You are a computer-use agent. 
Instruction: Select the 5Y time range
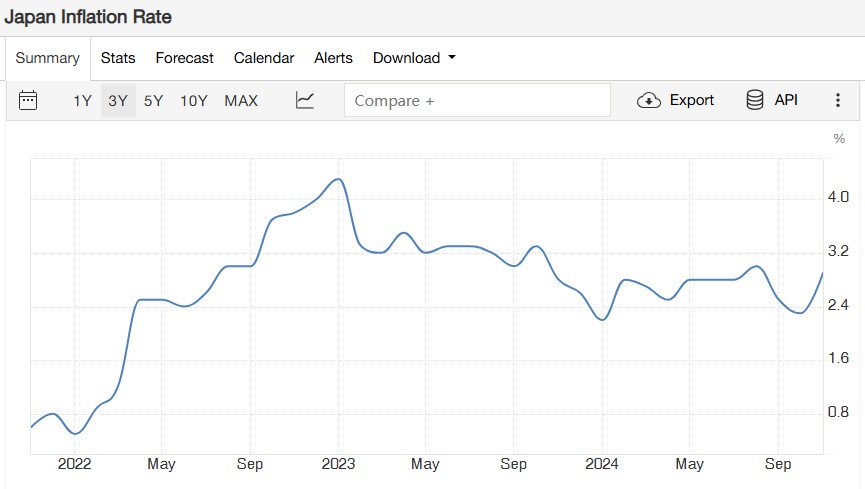(153, 100)
